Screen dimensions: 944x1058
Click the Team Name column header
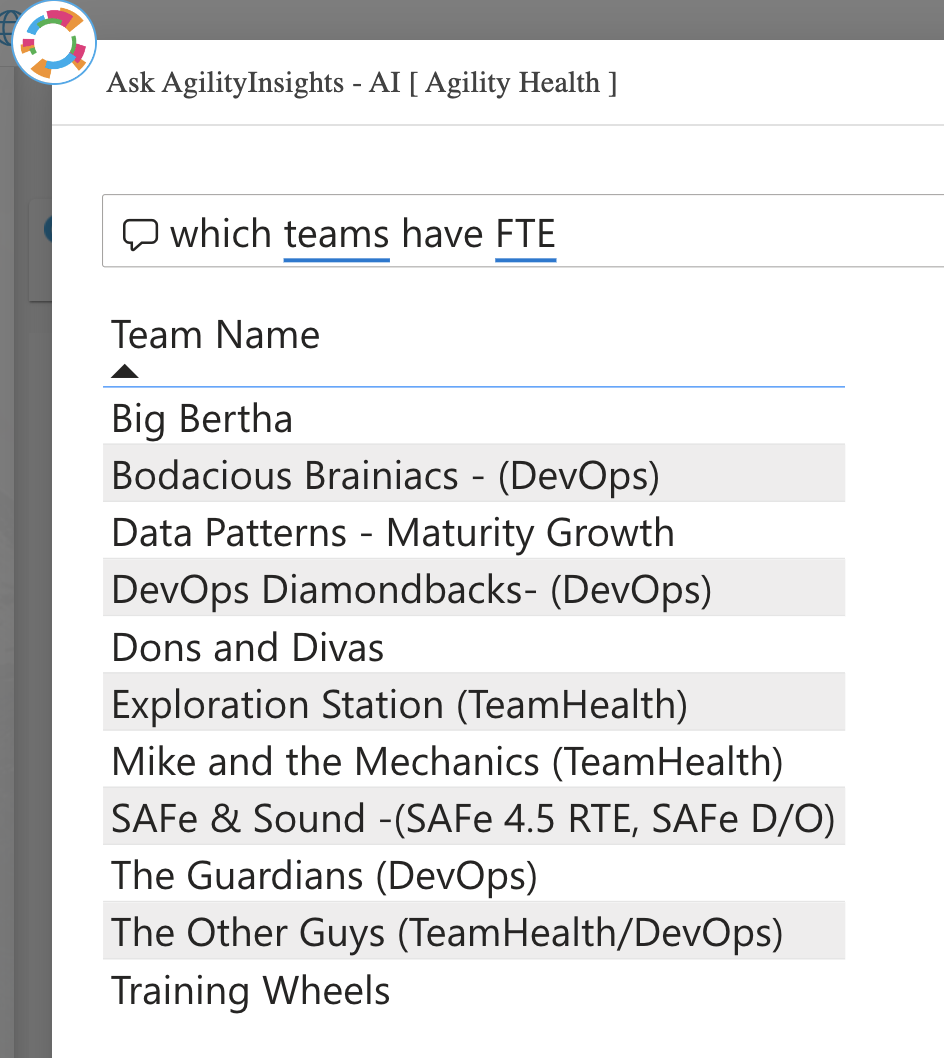215,335
